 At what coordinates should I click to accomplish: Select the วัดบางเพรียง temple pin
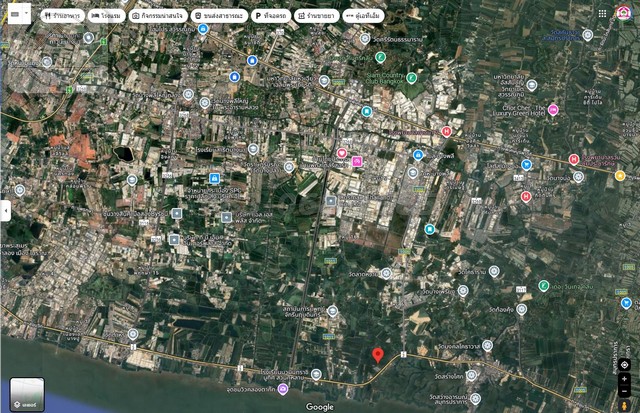(x=462, y=291)
